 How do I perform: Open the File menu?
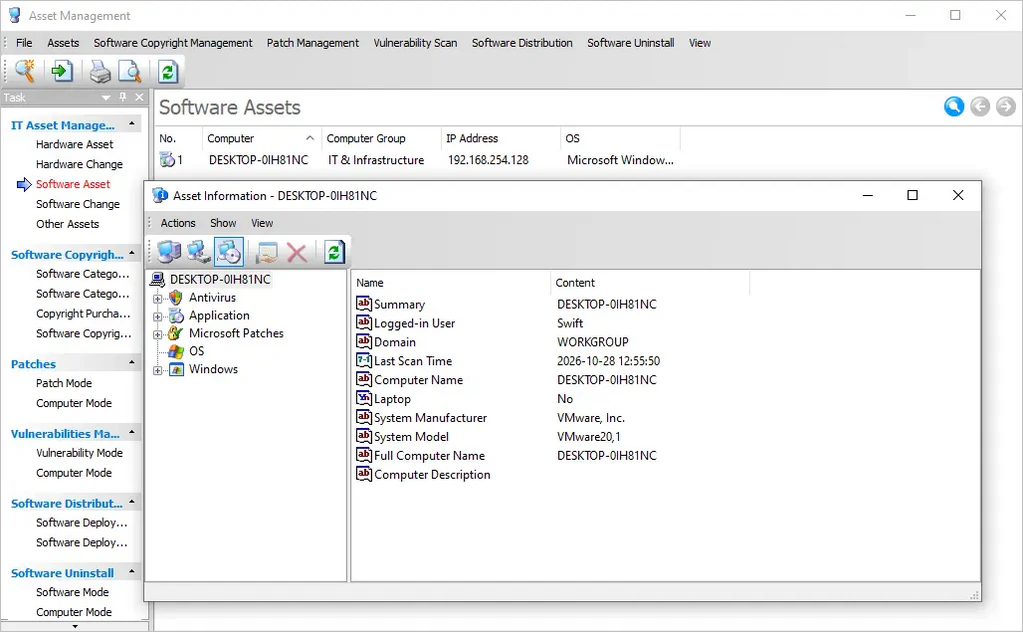(24, 43)
